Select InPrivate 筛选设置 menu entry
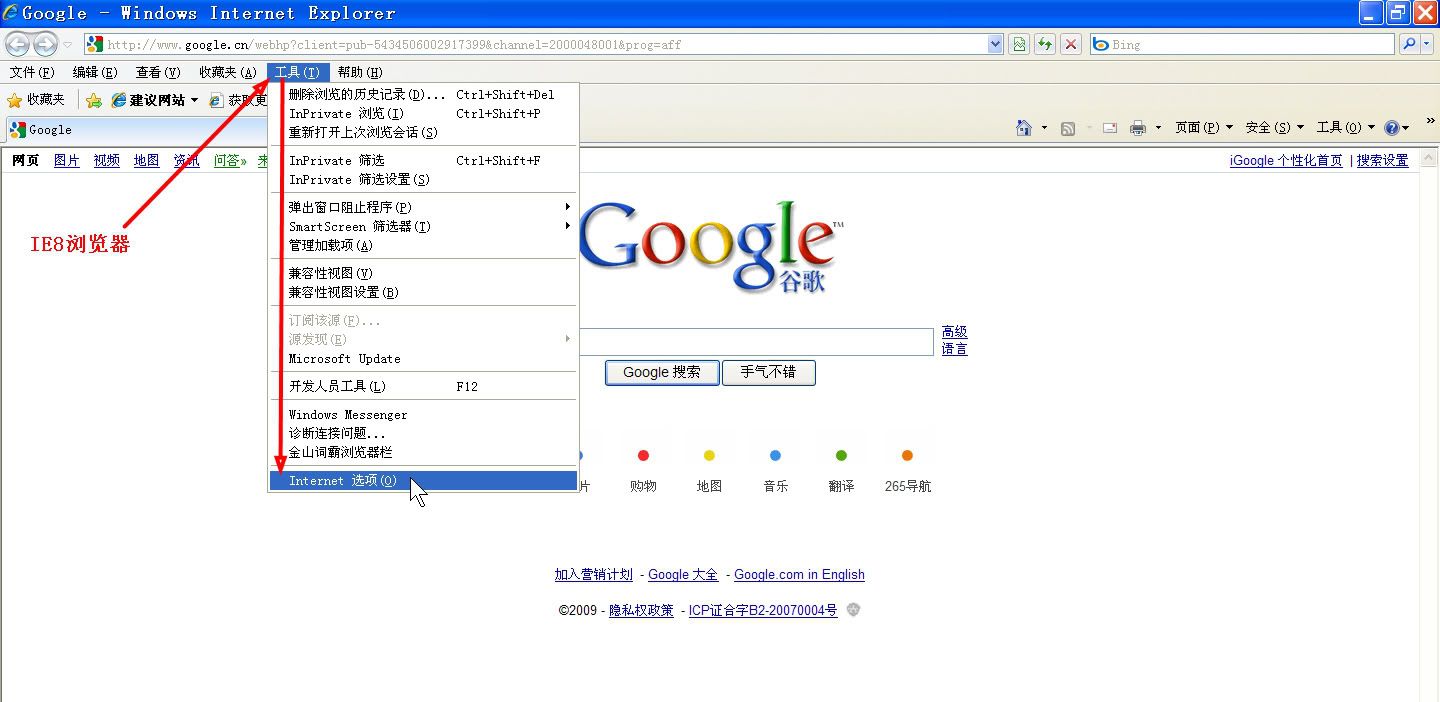1440x702 pixels. (x=423, y=180)
